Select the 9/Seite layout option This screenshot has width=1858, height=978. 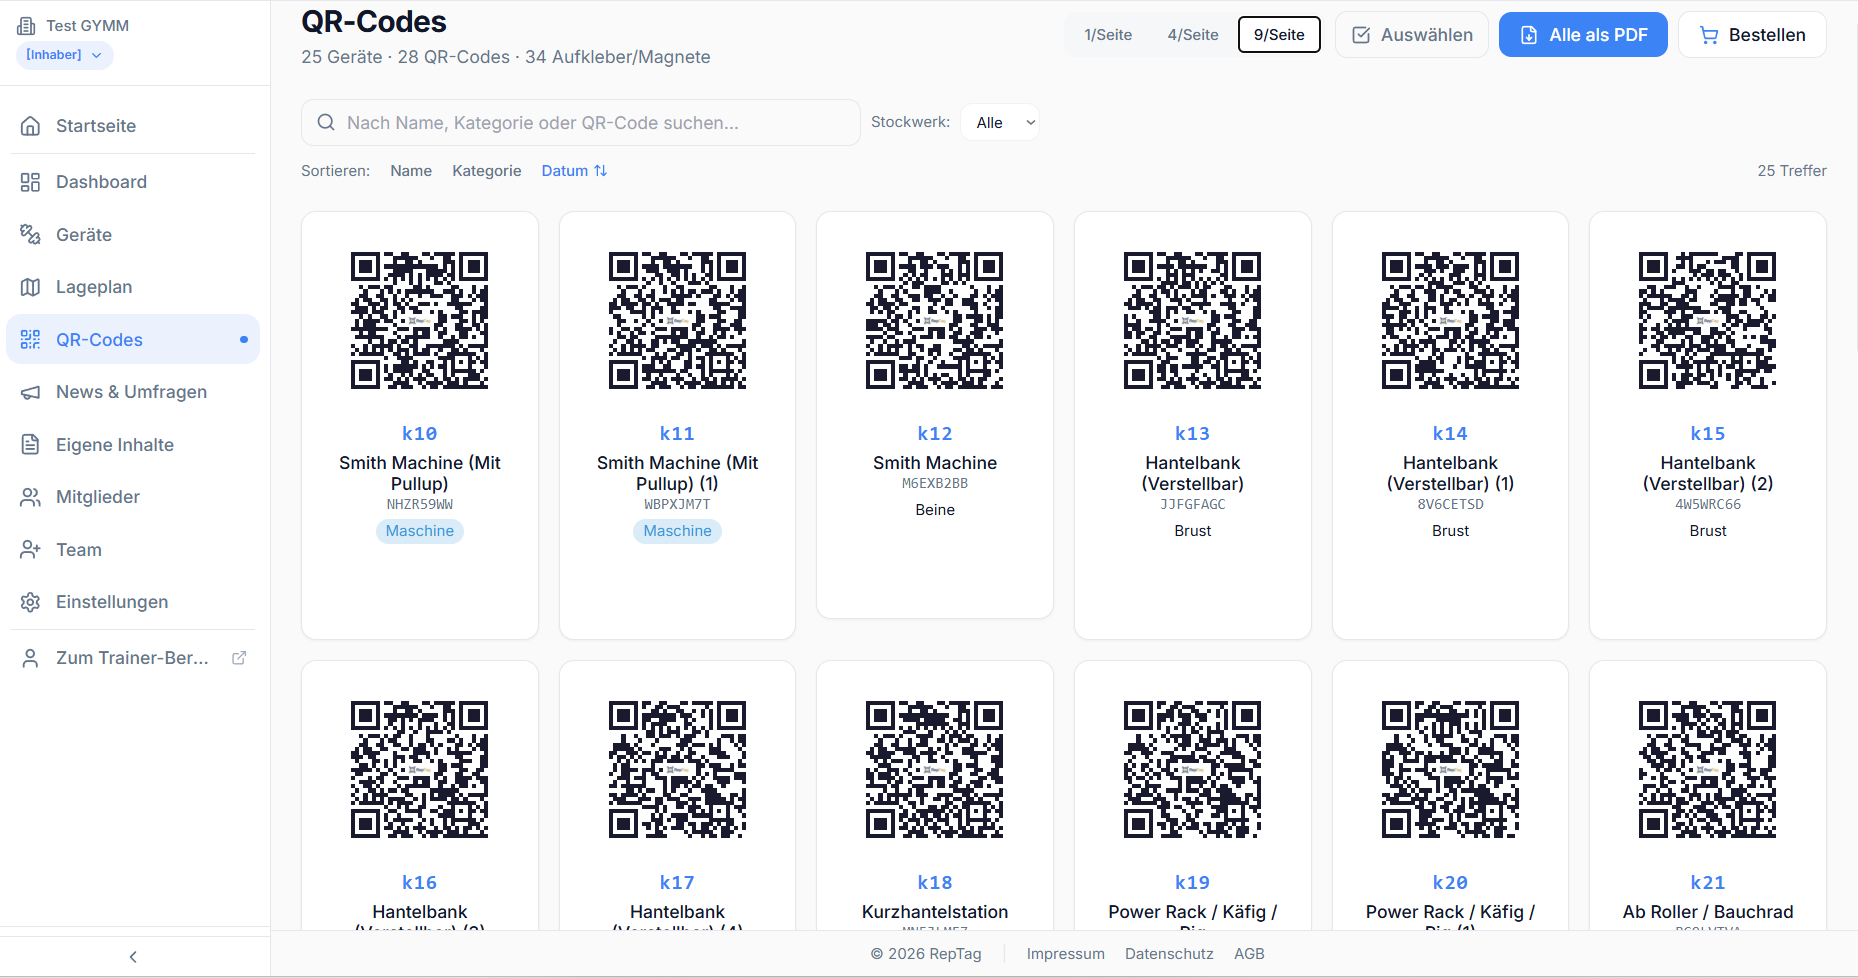coord(1279,35)
